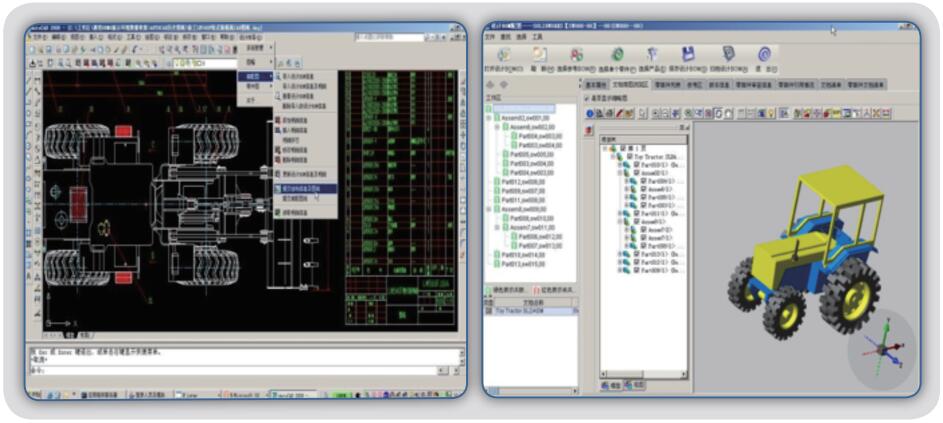Toggle the first Assem checkbox under Toy Tractor
This screenshot has width=943, height=423.
point(637,172)
